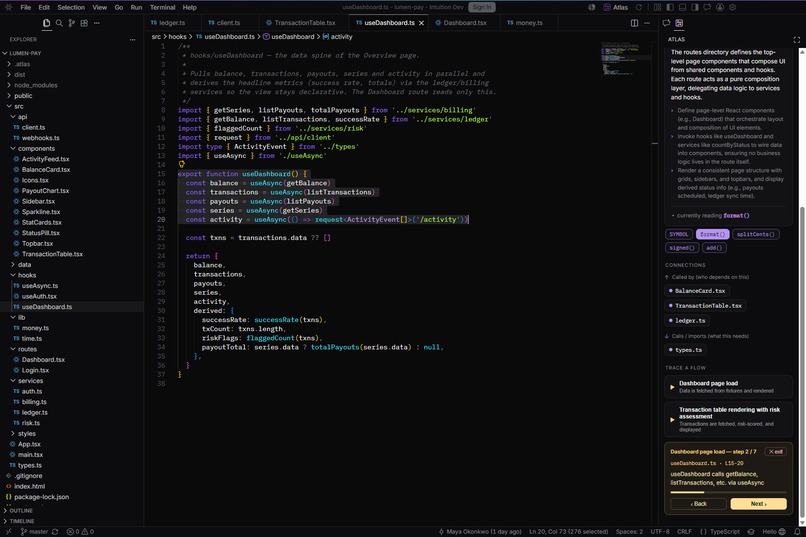Open the File menu
The width and height of the screenshot is (806, 537).
pos(26,7)
